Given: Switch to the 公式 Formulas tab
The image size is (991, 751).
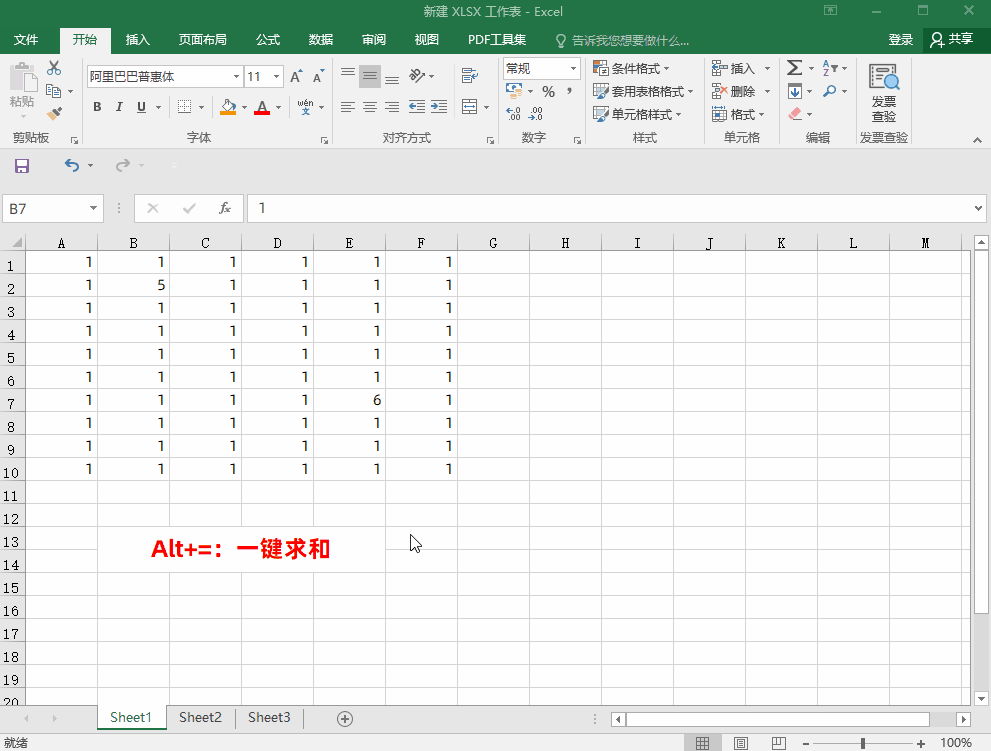Looking at the screenshot, I should pyautogui.click(x=268, y=40).
